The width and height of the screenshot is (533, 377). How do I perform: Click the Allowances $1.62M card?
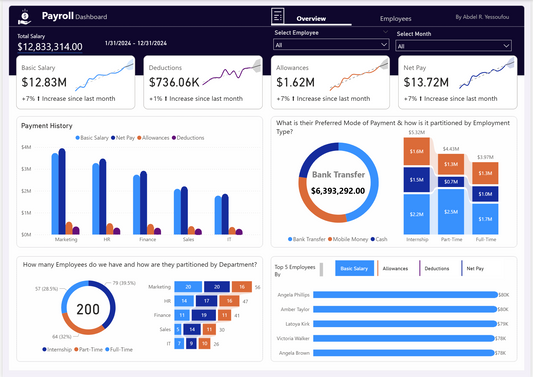(x=330, y=83)
